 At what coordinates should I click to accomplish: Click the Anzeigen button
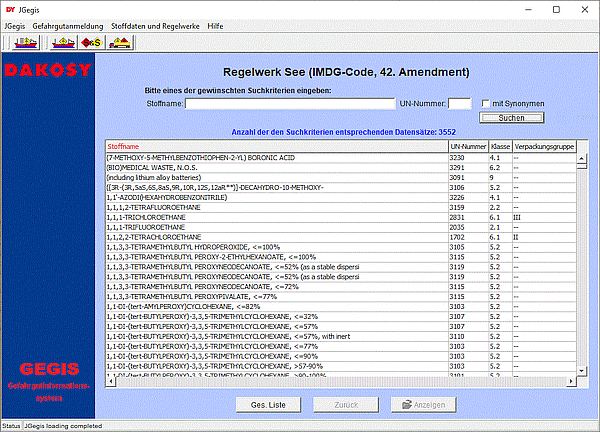424,405
